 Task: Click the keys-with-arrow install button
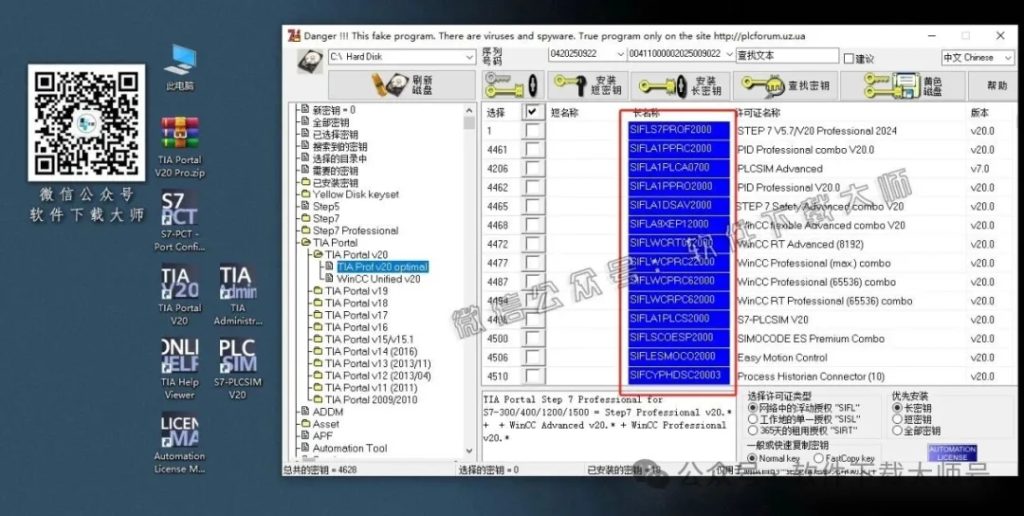[x=513, y=85]
